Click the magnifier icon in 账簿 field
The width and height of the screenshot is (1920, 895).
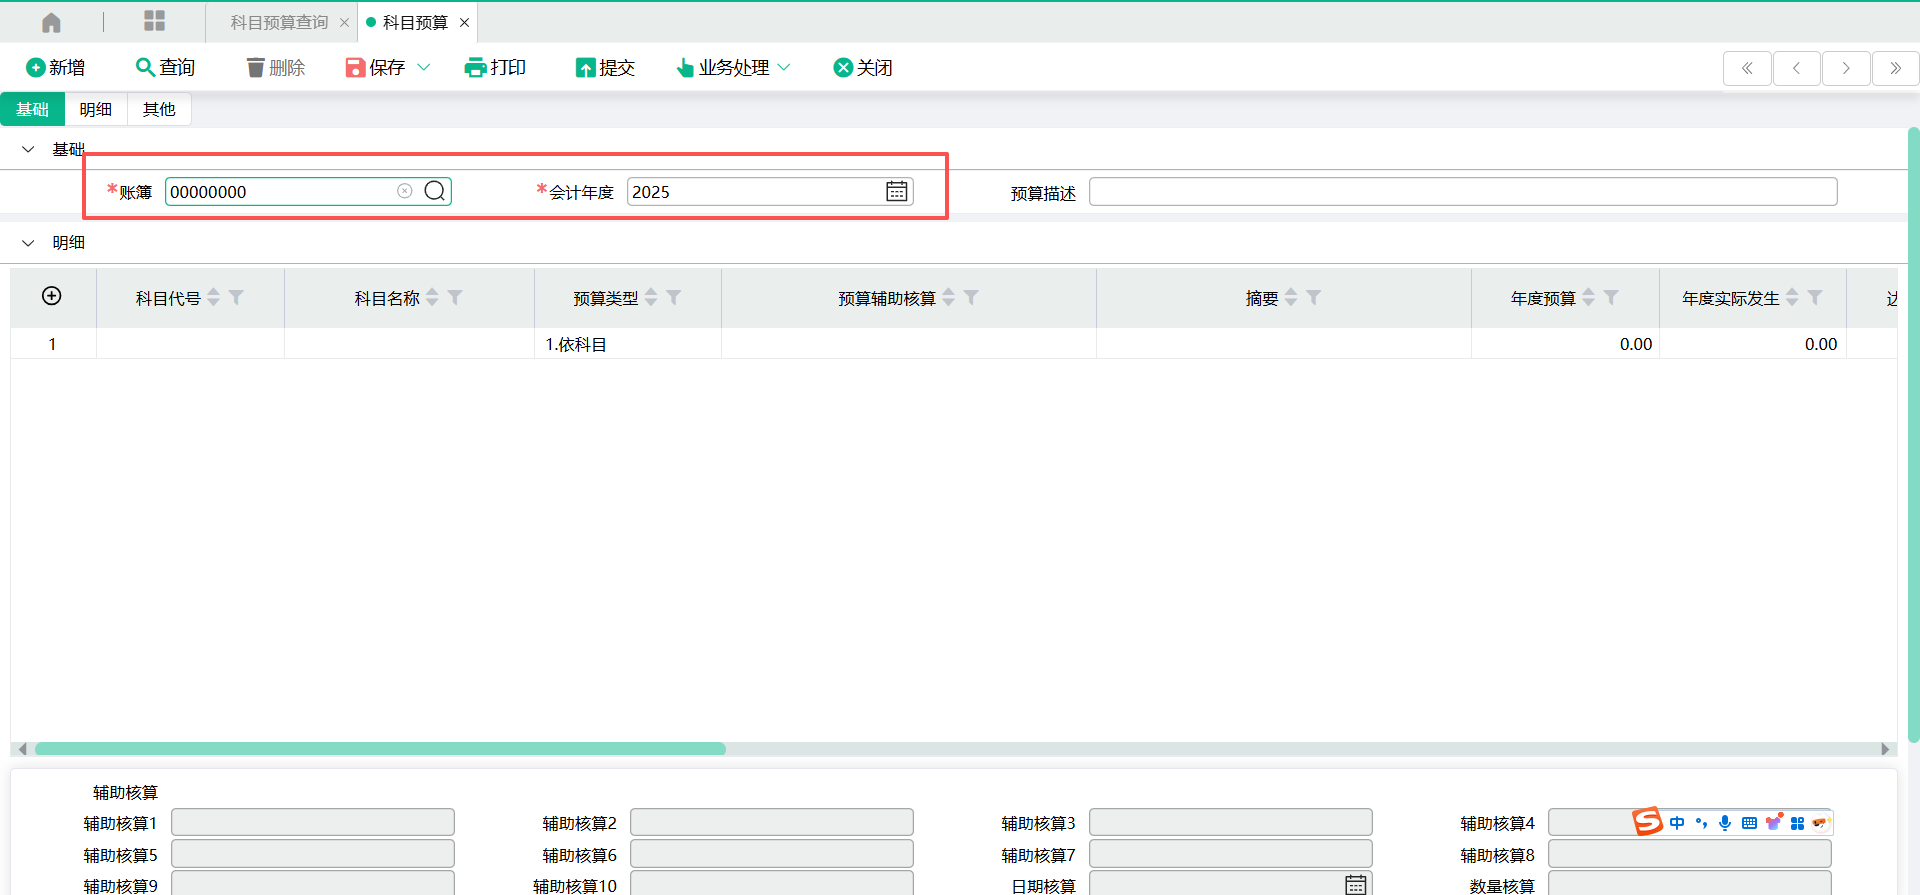(x=435, y=191)
